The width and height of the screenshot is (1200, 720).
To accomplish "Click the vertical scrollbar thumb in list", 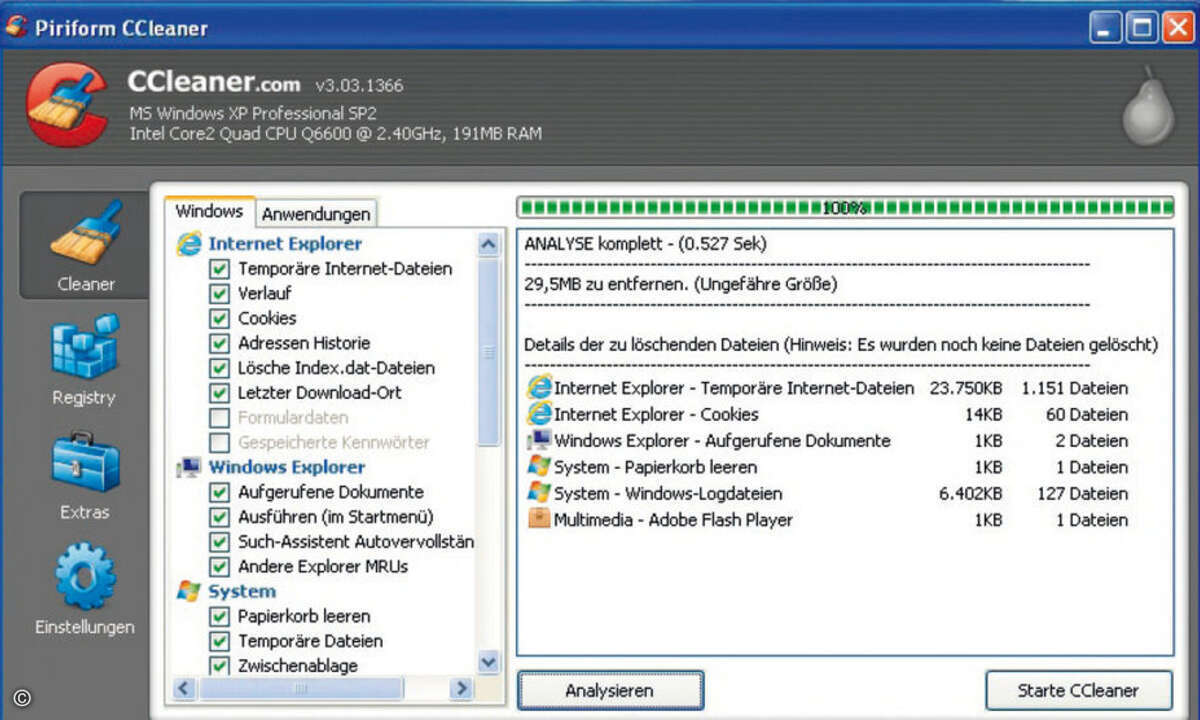I will pos(488,351).
